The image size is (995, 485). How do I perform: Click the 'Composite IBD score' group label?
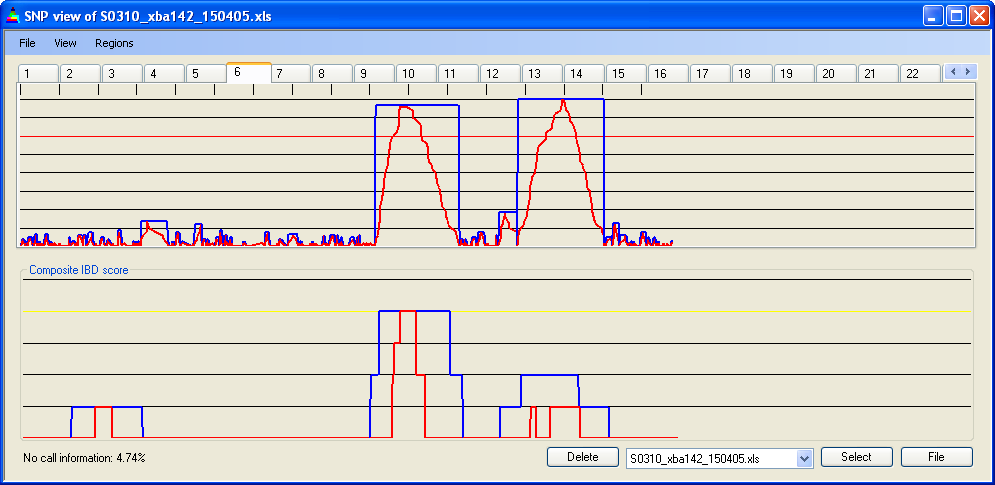click(x=79, y=270)
